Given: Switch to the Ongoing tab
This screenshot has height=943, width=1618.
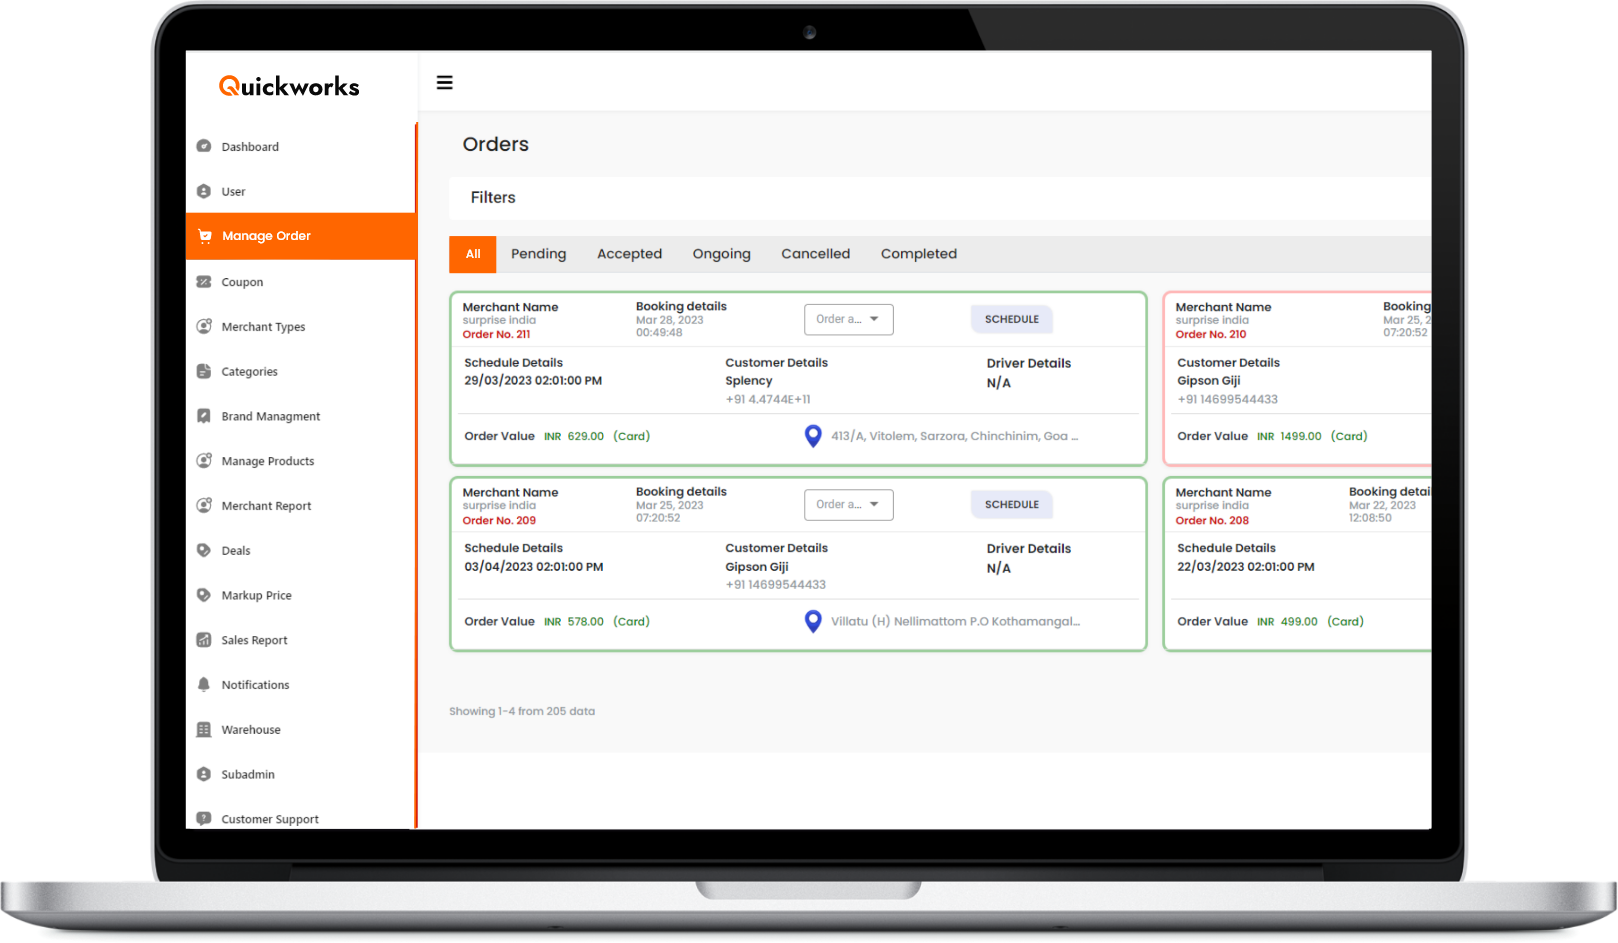Looking at the screenshot, I should point(721,254).
